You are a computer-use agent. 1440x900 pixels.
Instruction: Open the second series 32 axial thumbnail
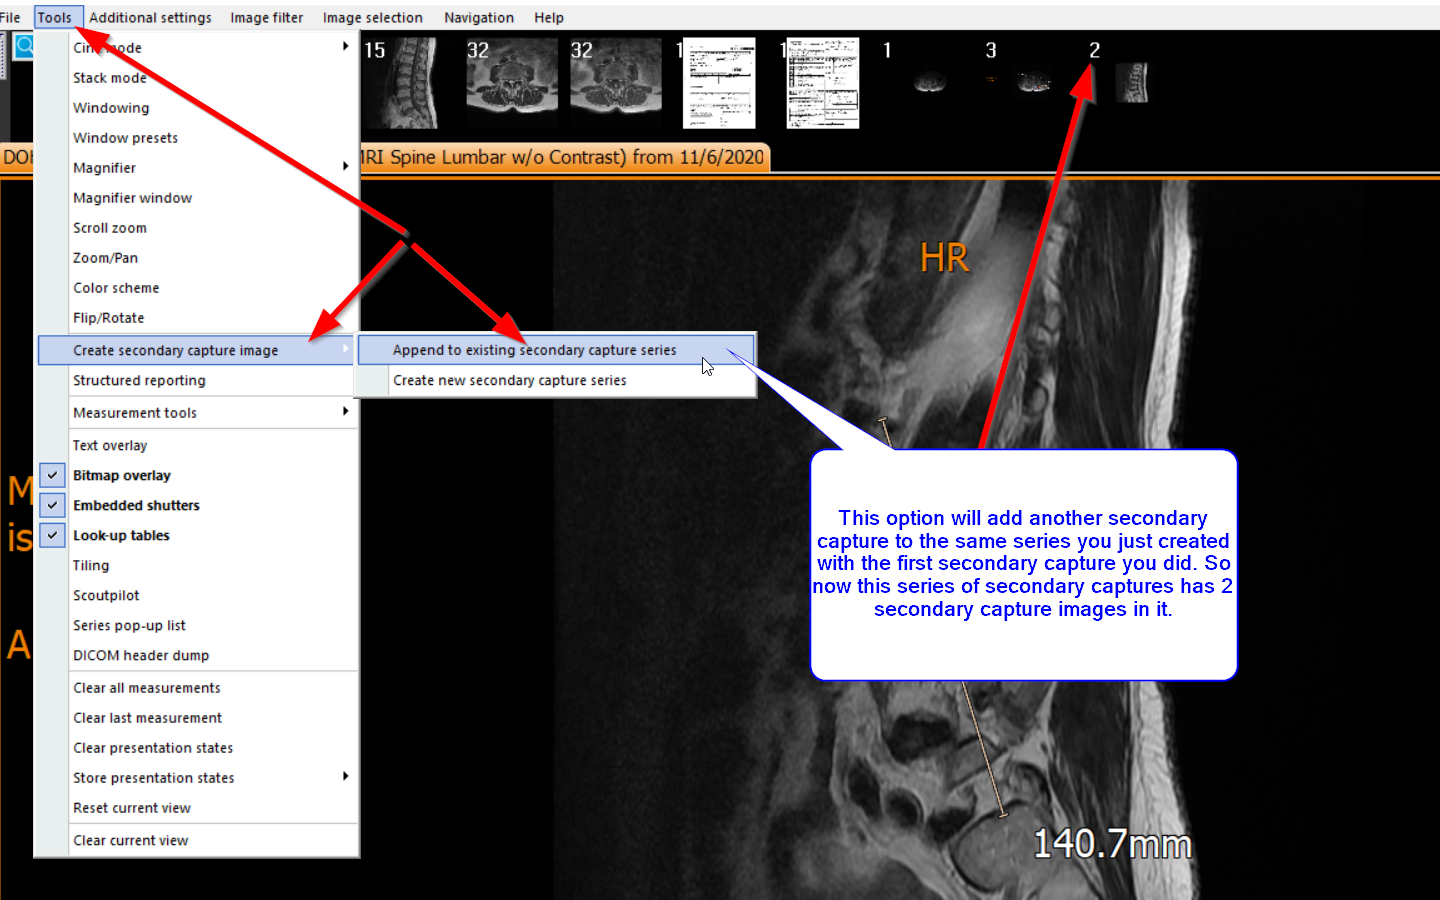click(x=616, y=83)
